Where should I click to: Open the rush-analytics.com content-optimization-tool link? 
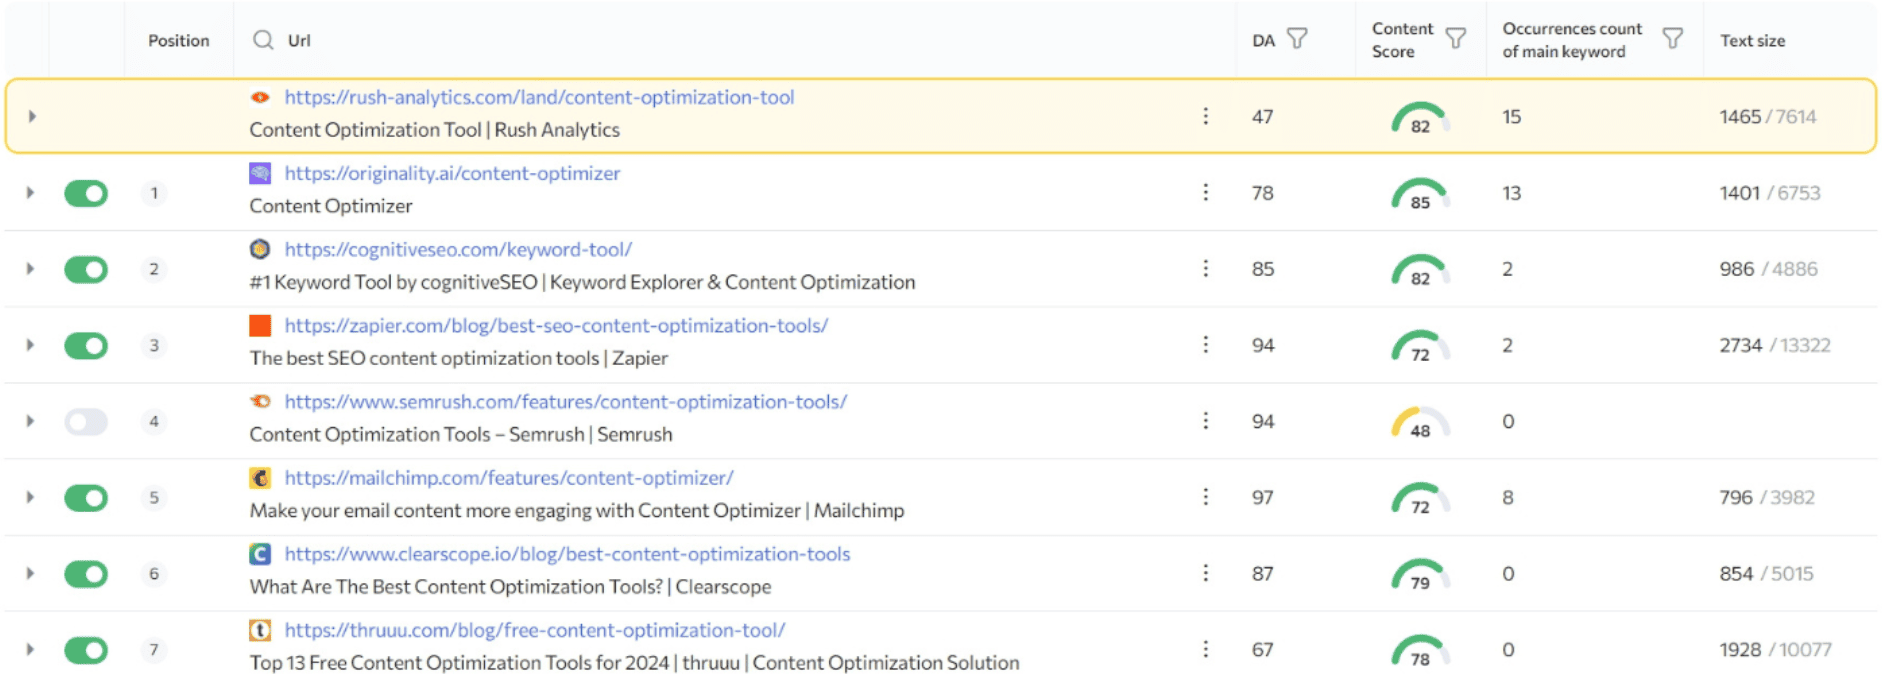(x=539, y=97)
